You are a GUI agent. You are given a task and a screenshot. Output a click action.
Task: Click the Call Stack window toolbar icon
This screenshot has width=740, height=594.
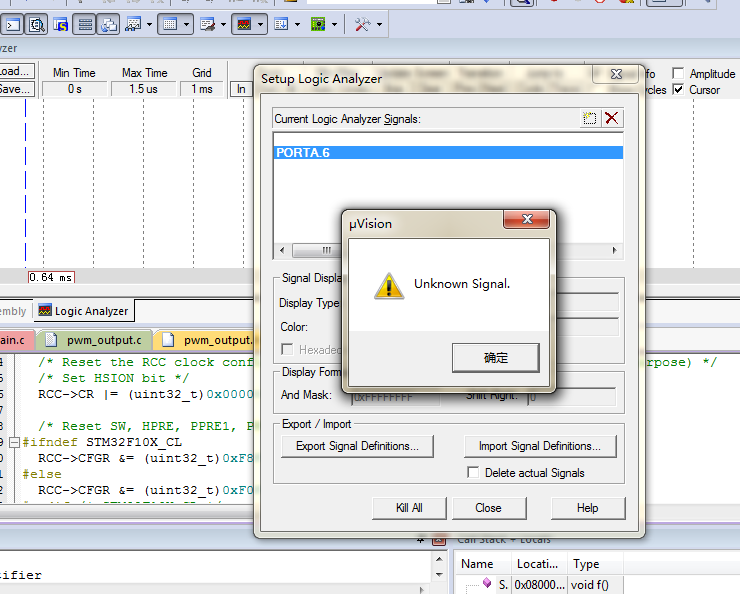pyautogui.click(x=109, y=24)
